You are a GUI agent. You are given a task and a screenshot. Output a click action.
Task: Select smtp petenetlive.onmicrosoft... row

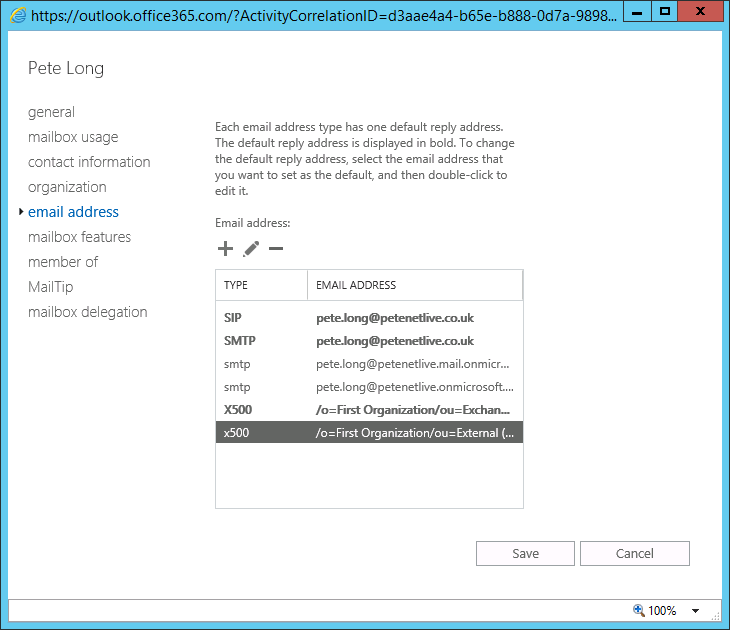point(369,387)
